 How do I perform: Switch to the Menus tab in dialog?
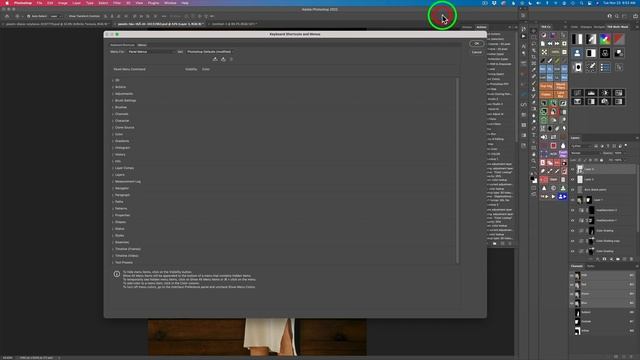(x=142, y=45)
